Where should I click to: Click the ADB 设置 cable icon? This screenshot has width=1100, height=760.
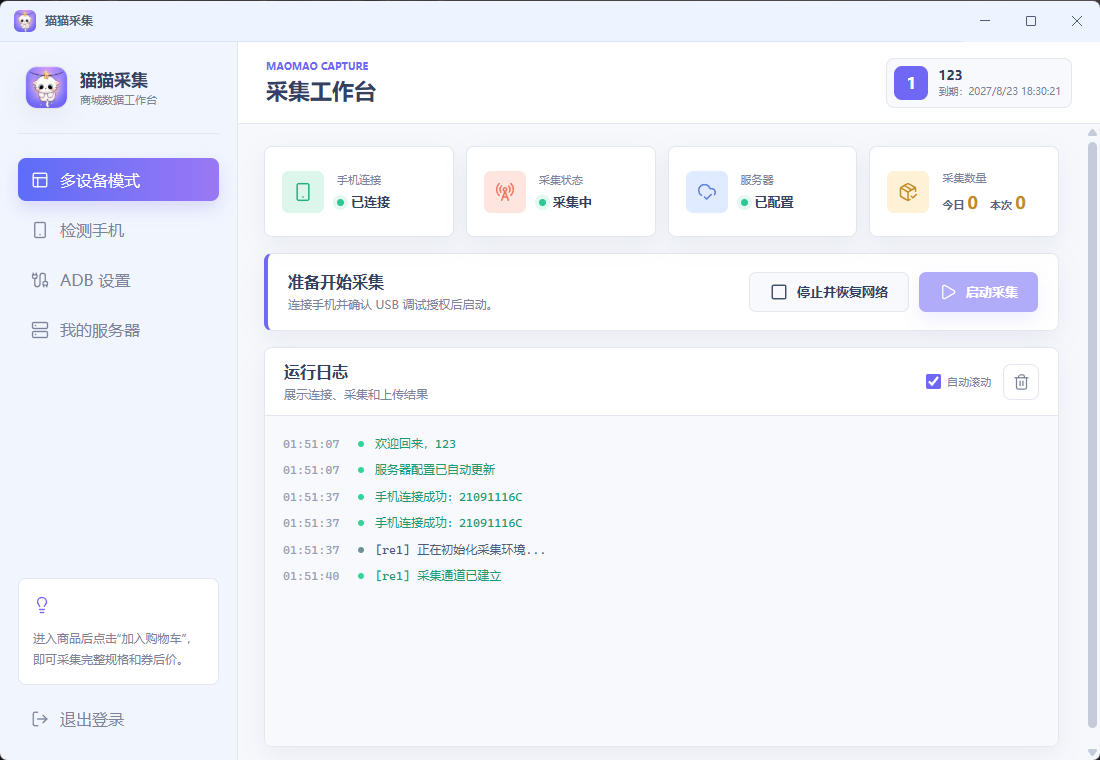click(40, 281)
